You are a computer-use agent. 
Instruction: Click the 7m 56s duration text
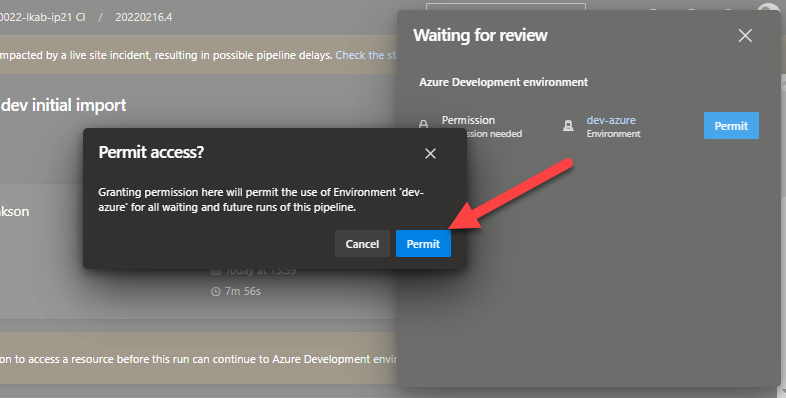coord(243,291)
